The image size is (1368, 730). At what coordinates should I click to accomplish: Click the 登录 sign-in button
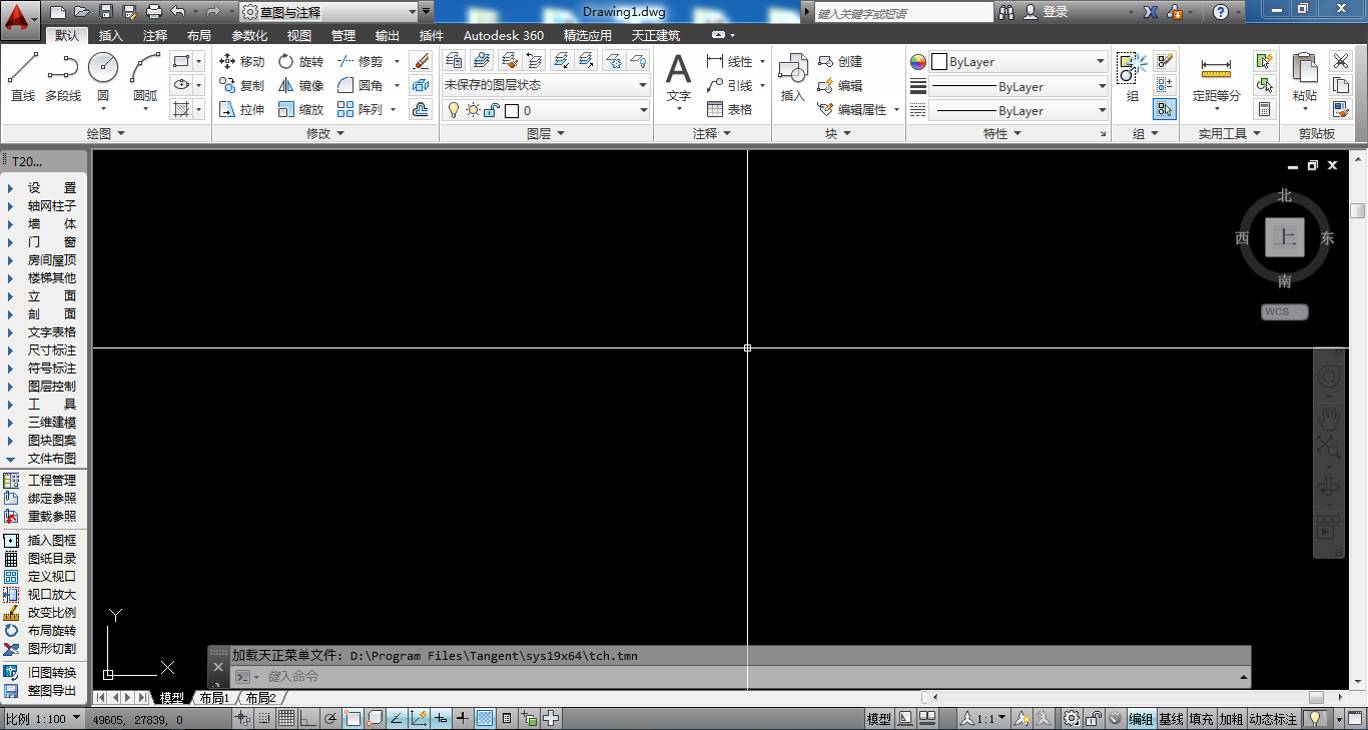pos(1047,12)
